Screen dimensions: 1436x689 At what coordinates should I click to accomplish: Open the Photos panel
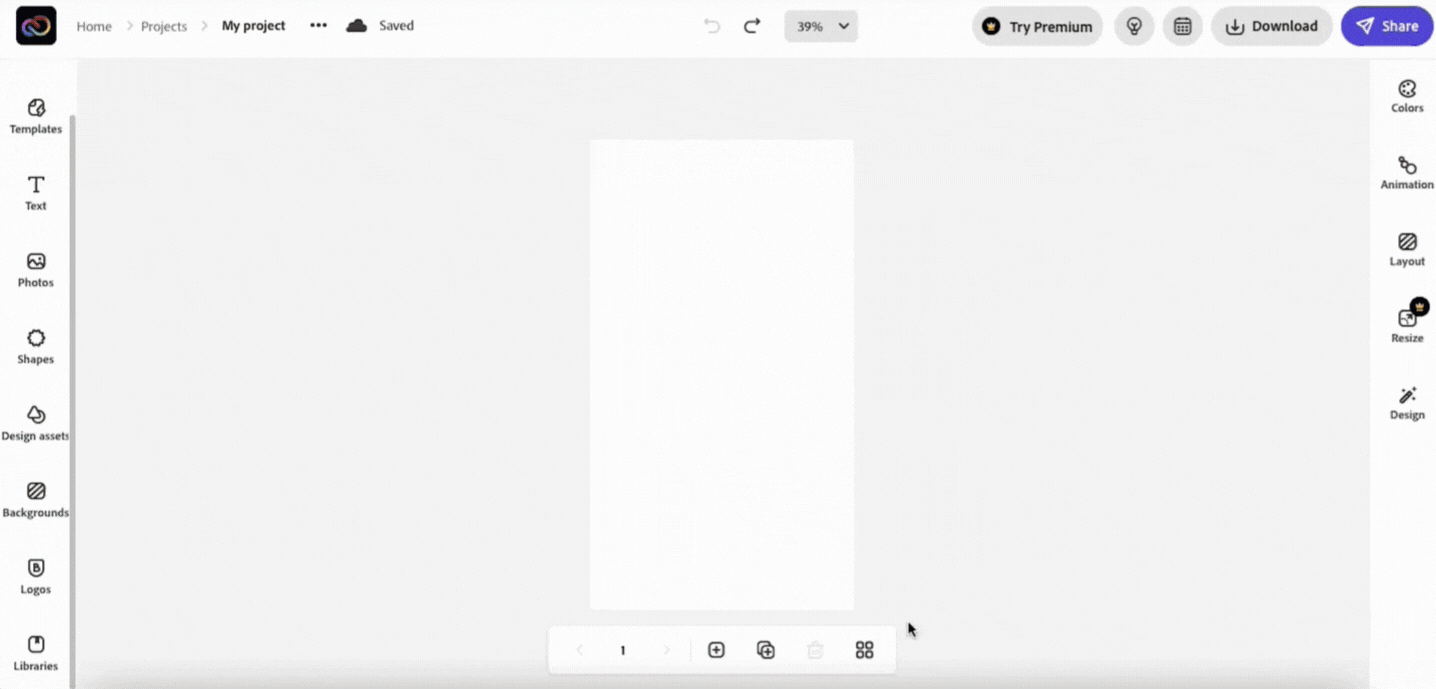[36, 270]
